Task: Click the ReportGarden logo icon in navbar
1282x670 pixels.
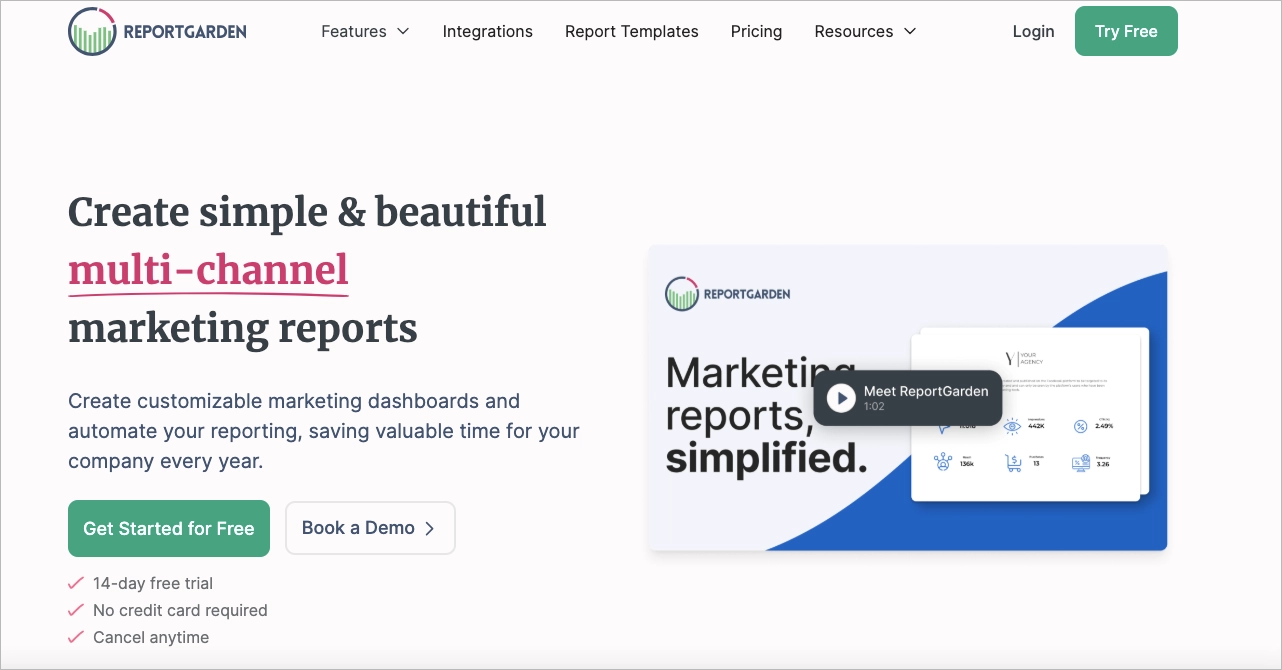Action: pyautogui.click(x=90, y=31)
